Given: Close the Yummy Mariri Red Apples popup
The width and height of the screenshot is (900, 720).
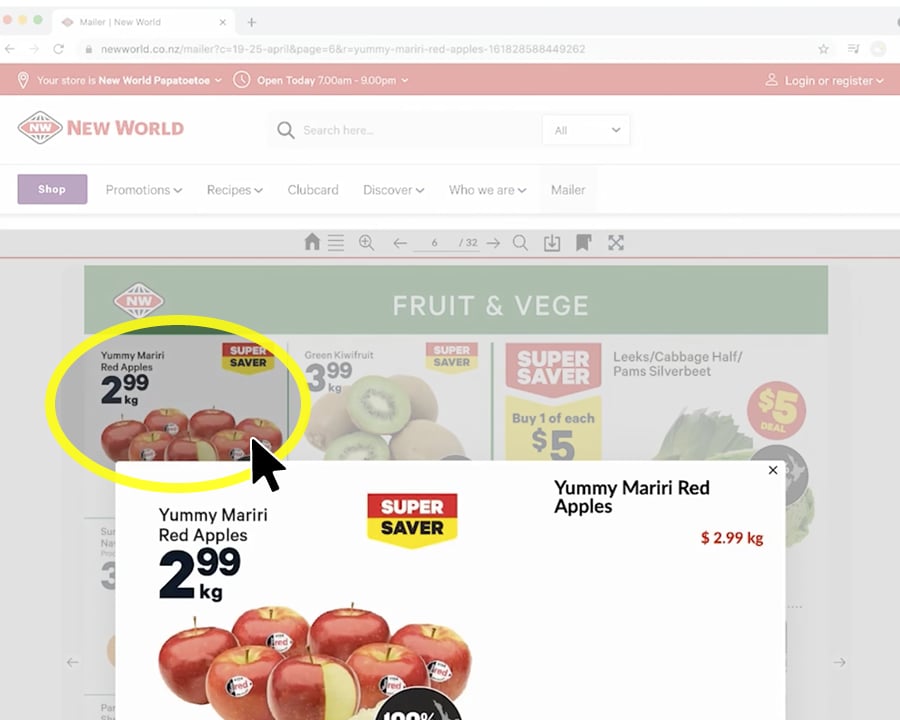Looking at the screenshot, I should (x=773, y=470).
